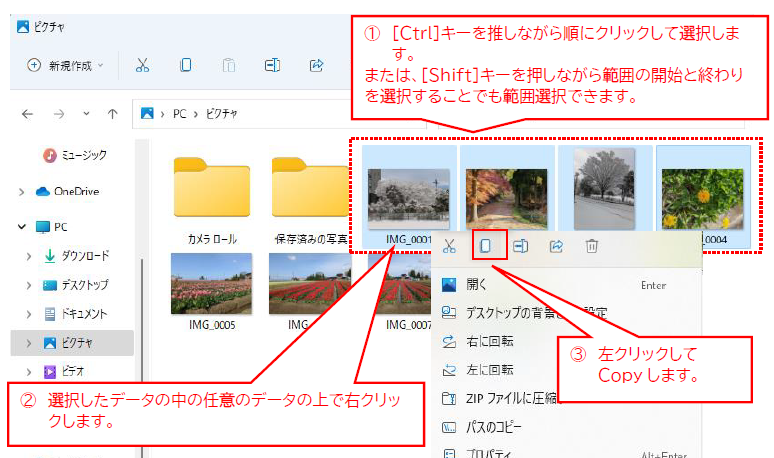
Task: Click the Rename icon in the context menu
Action: (x=521, y=246)
